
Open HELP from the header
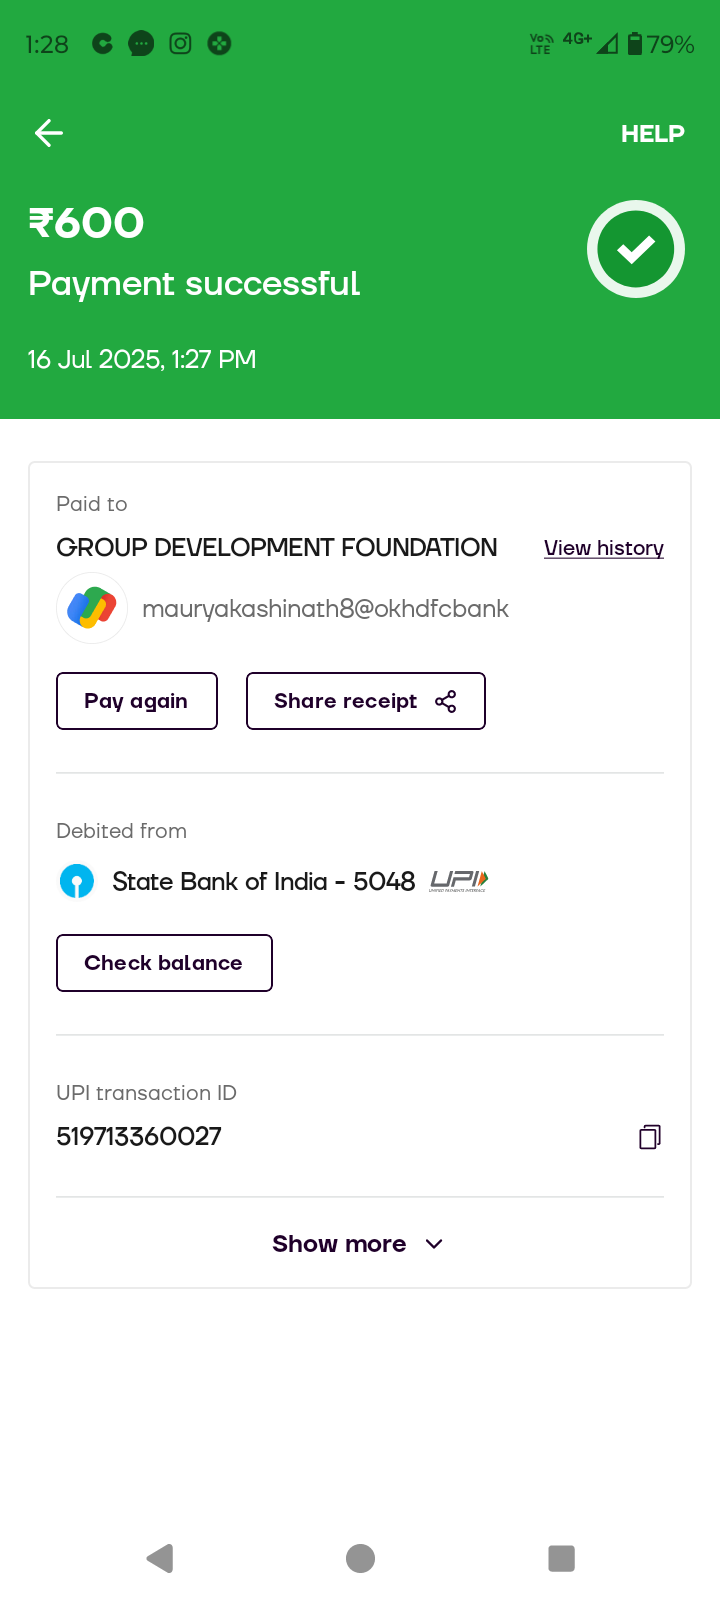(x=652, y=134)
